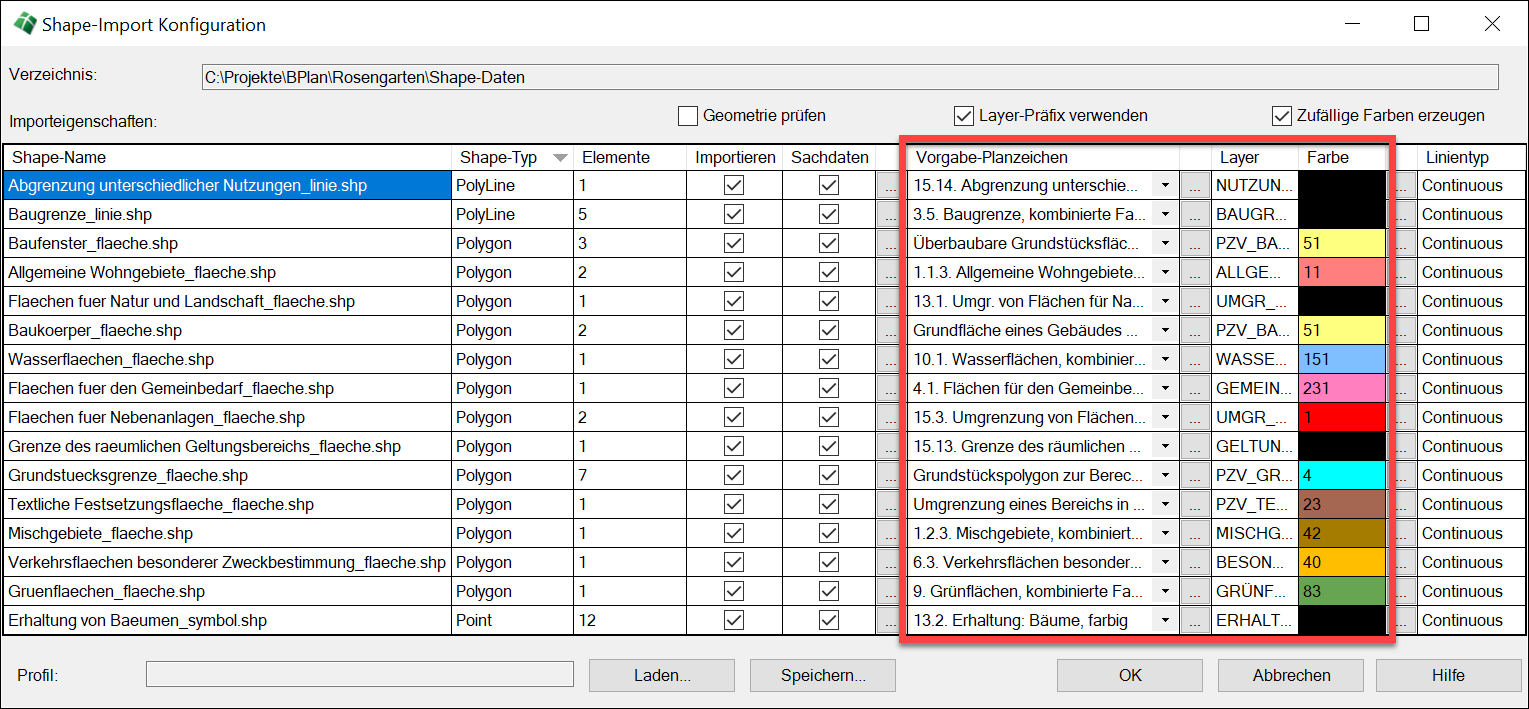Image resolution: width=1529 pixels, height=709 pixels.
Task: Click the Shape-Name column header
Action: pos(226,158)
